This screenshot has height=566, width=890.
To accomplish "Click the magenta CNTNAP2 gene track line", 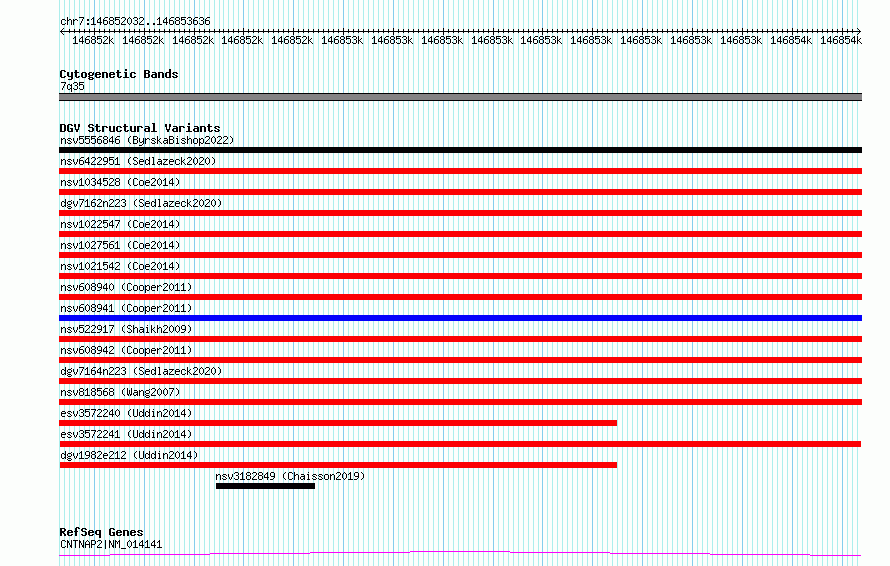I will [x=460, y=554].
